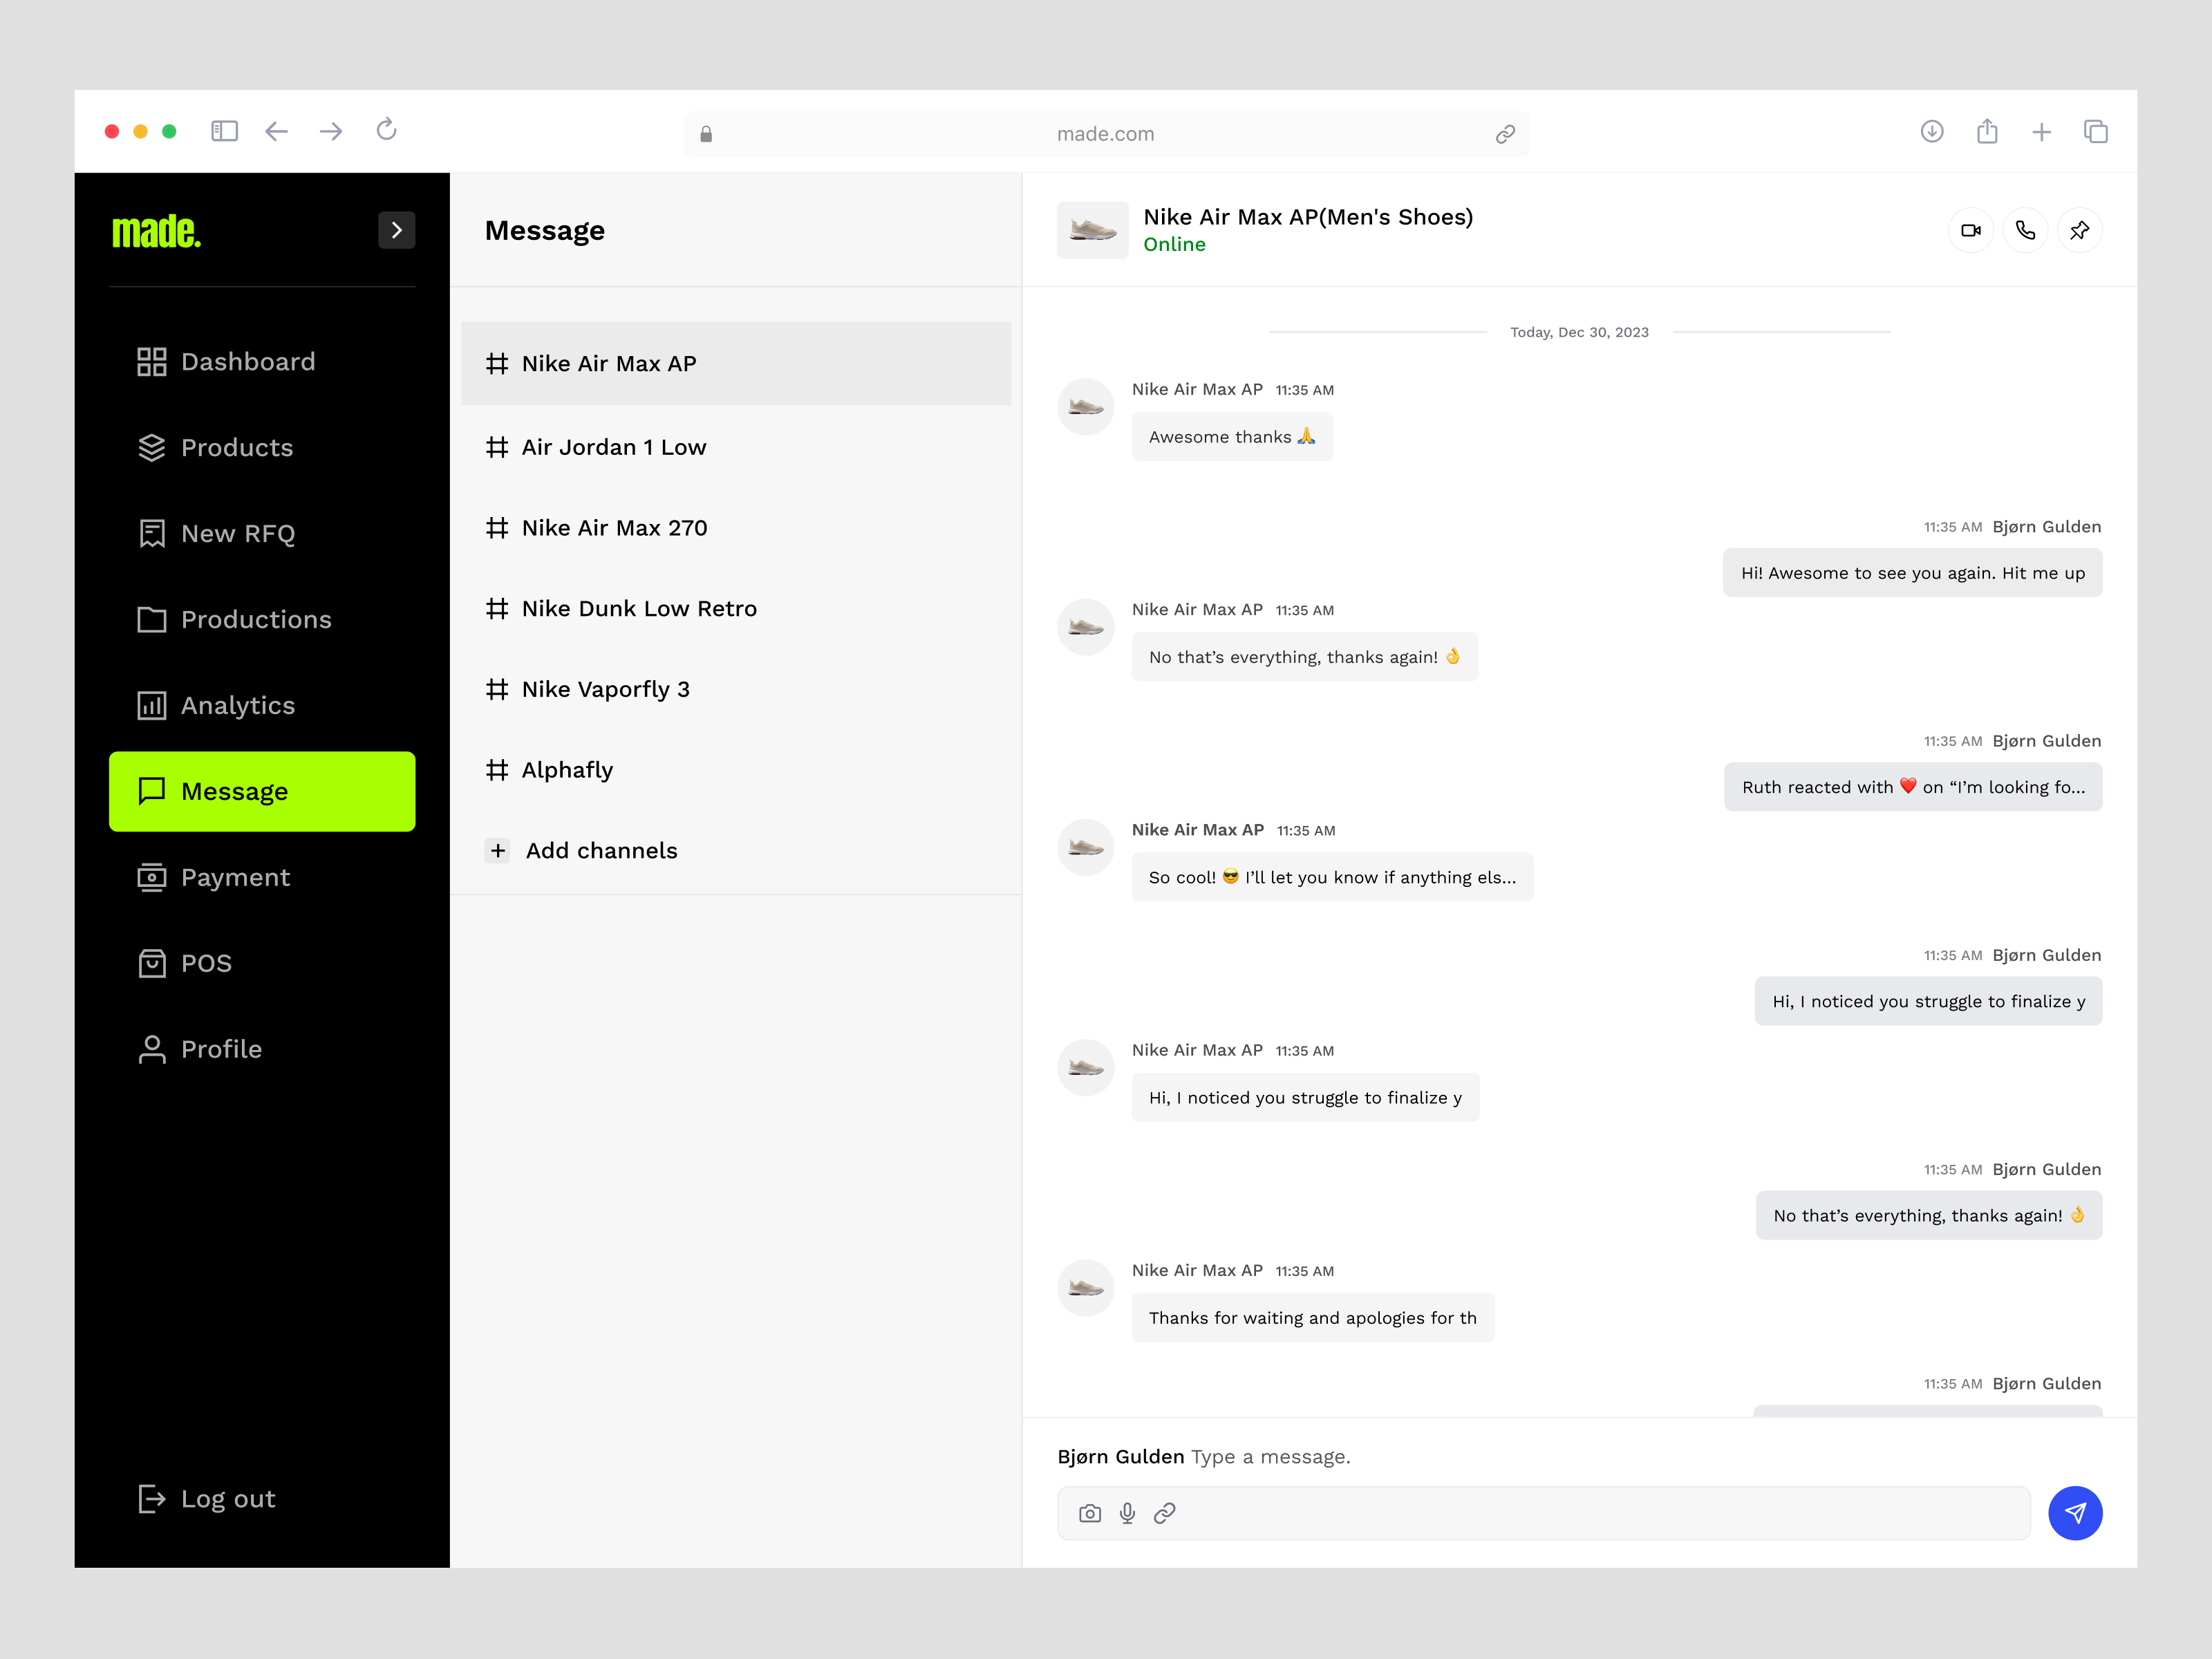2212x1659 pixels.
Task: Expand Add channels with the plus control
Action: [498, 850]
